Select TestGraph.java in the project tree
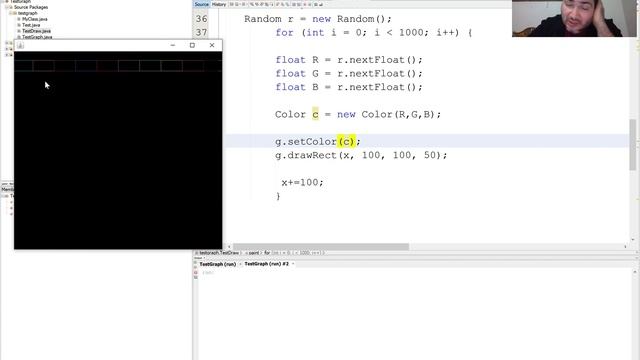The image size is (640, 360). click(37, 37)
